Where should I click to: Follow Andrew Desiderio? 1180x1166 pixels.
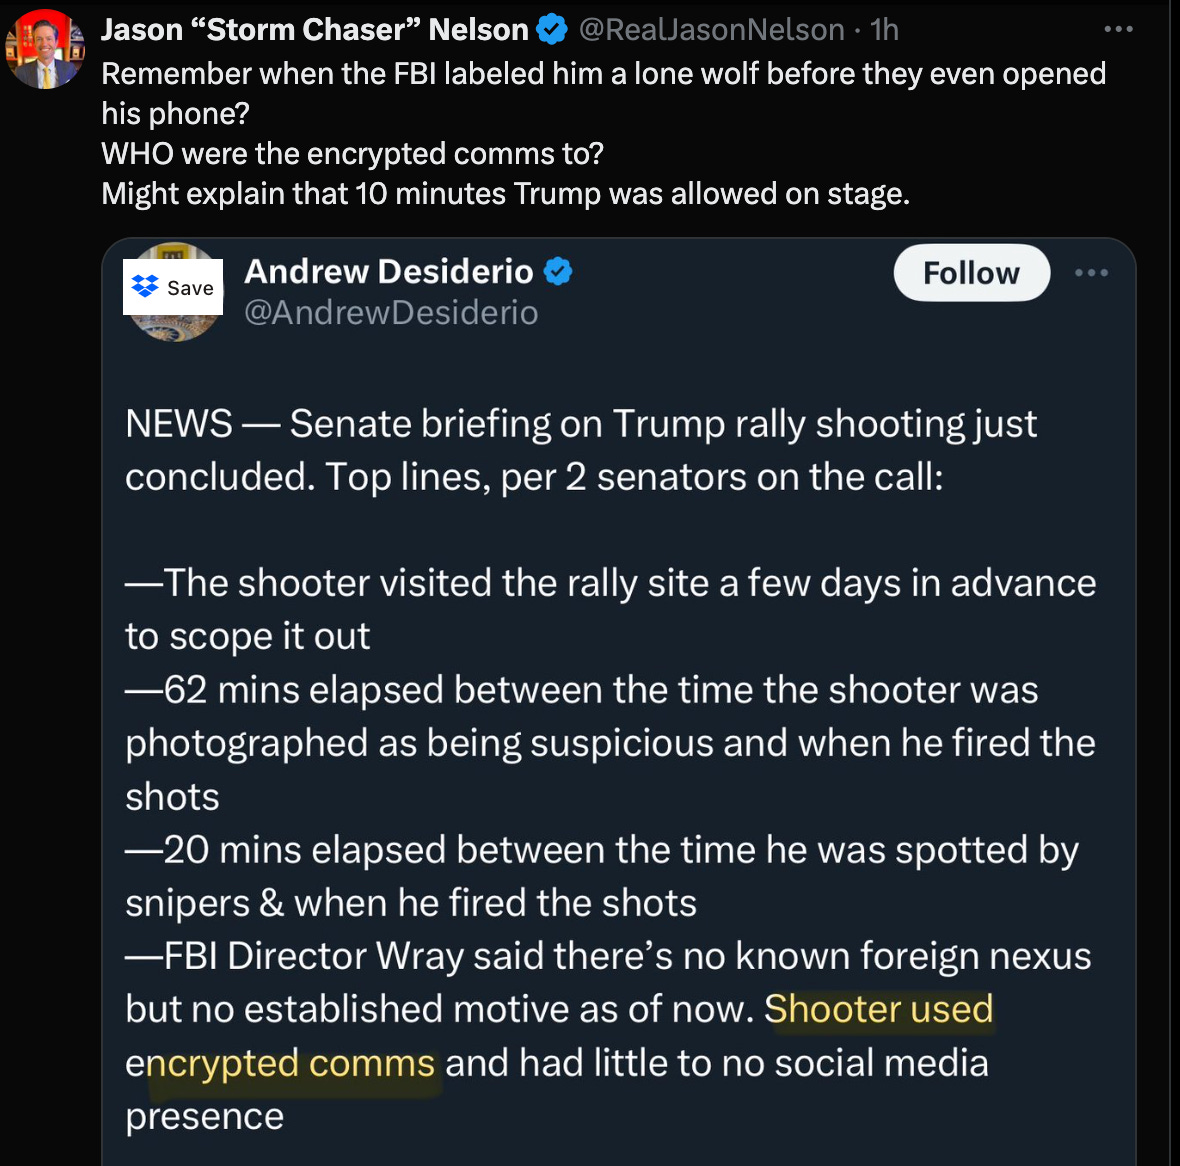pos(971,273)
